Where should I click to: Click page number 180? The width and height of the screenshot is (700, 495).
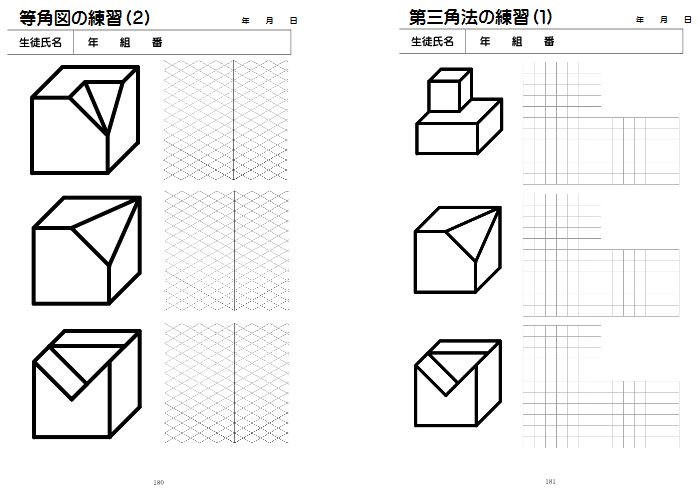coord(158,483)
